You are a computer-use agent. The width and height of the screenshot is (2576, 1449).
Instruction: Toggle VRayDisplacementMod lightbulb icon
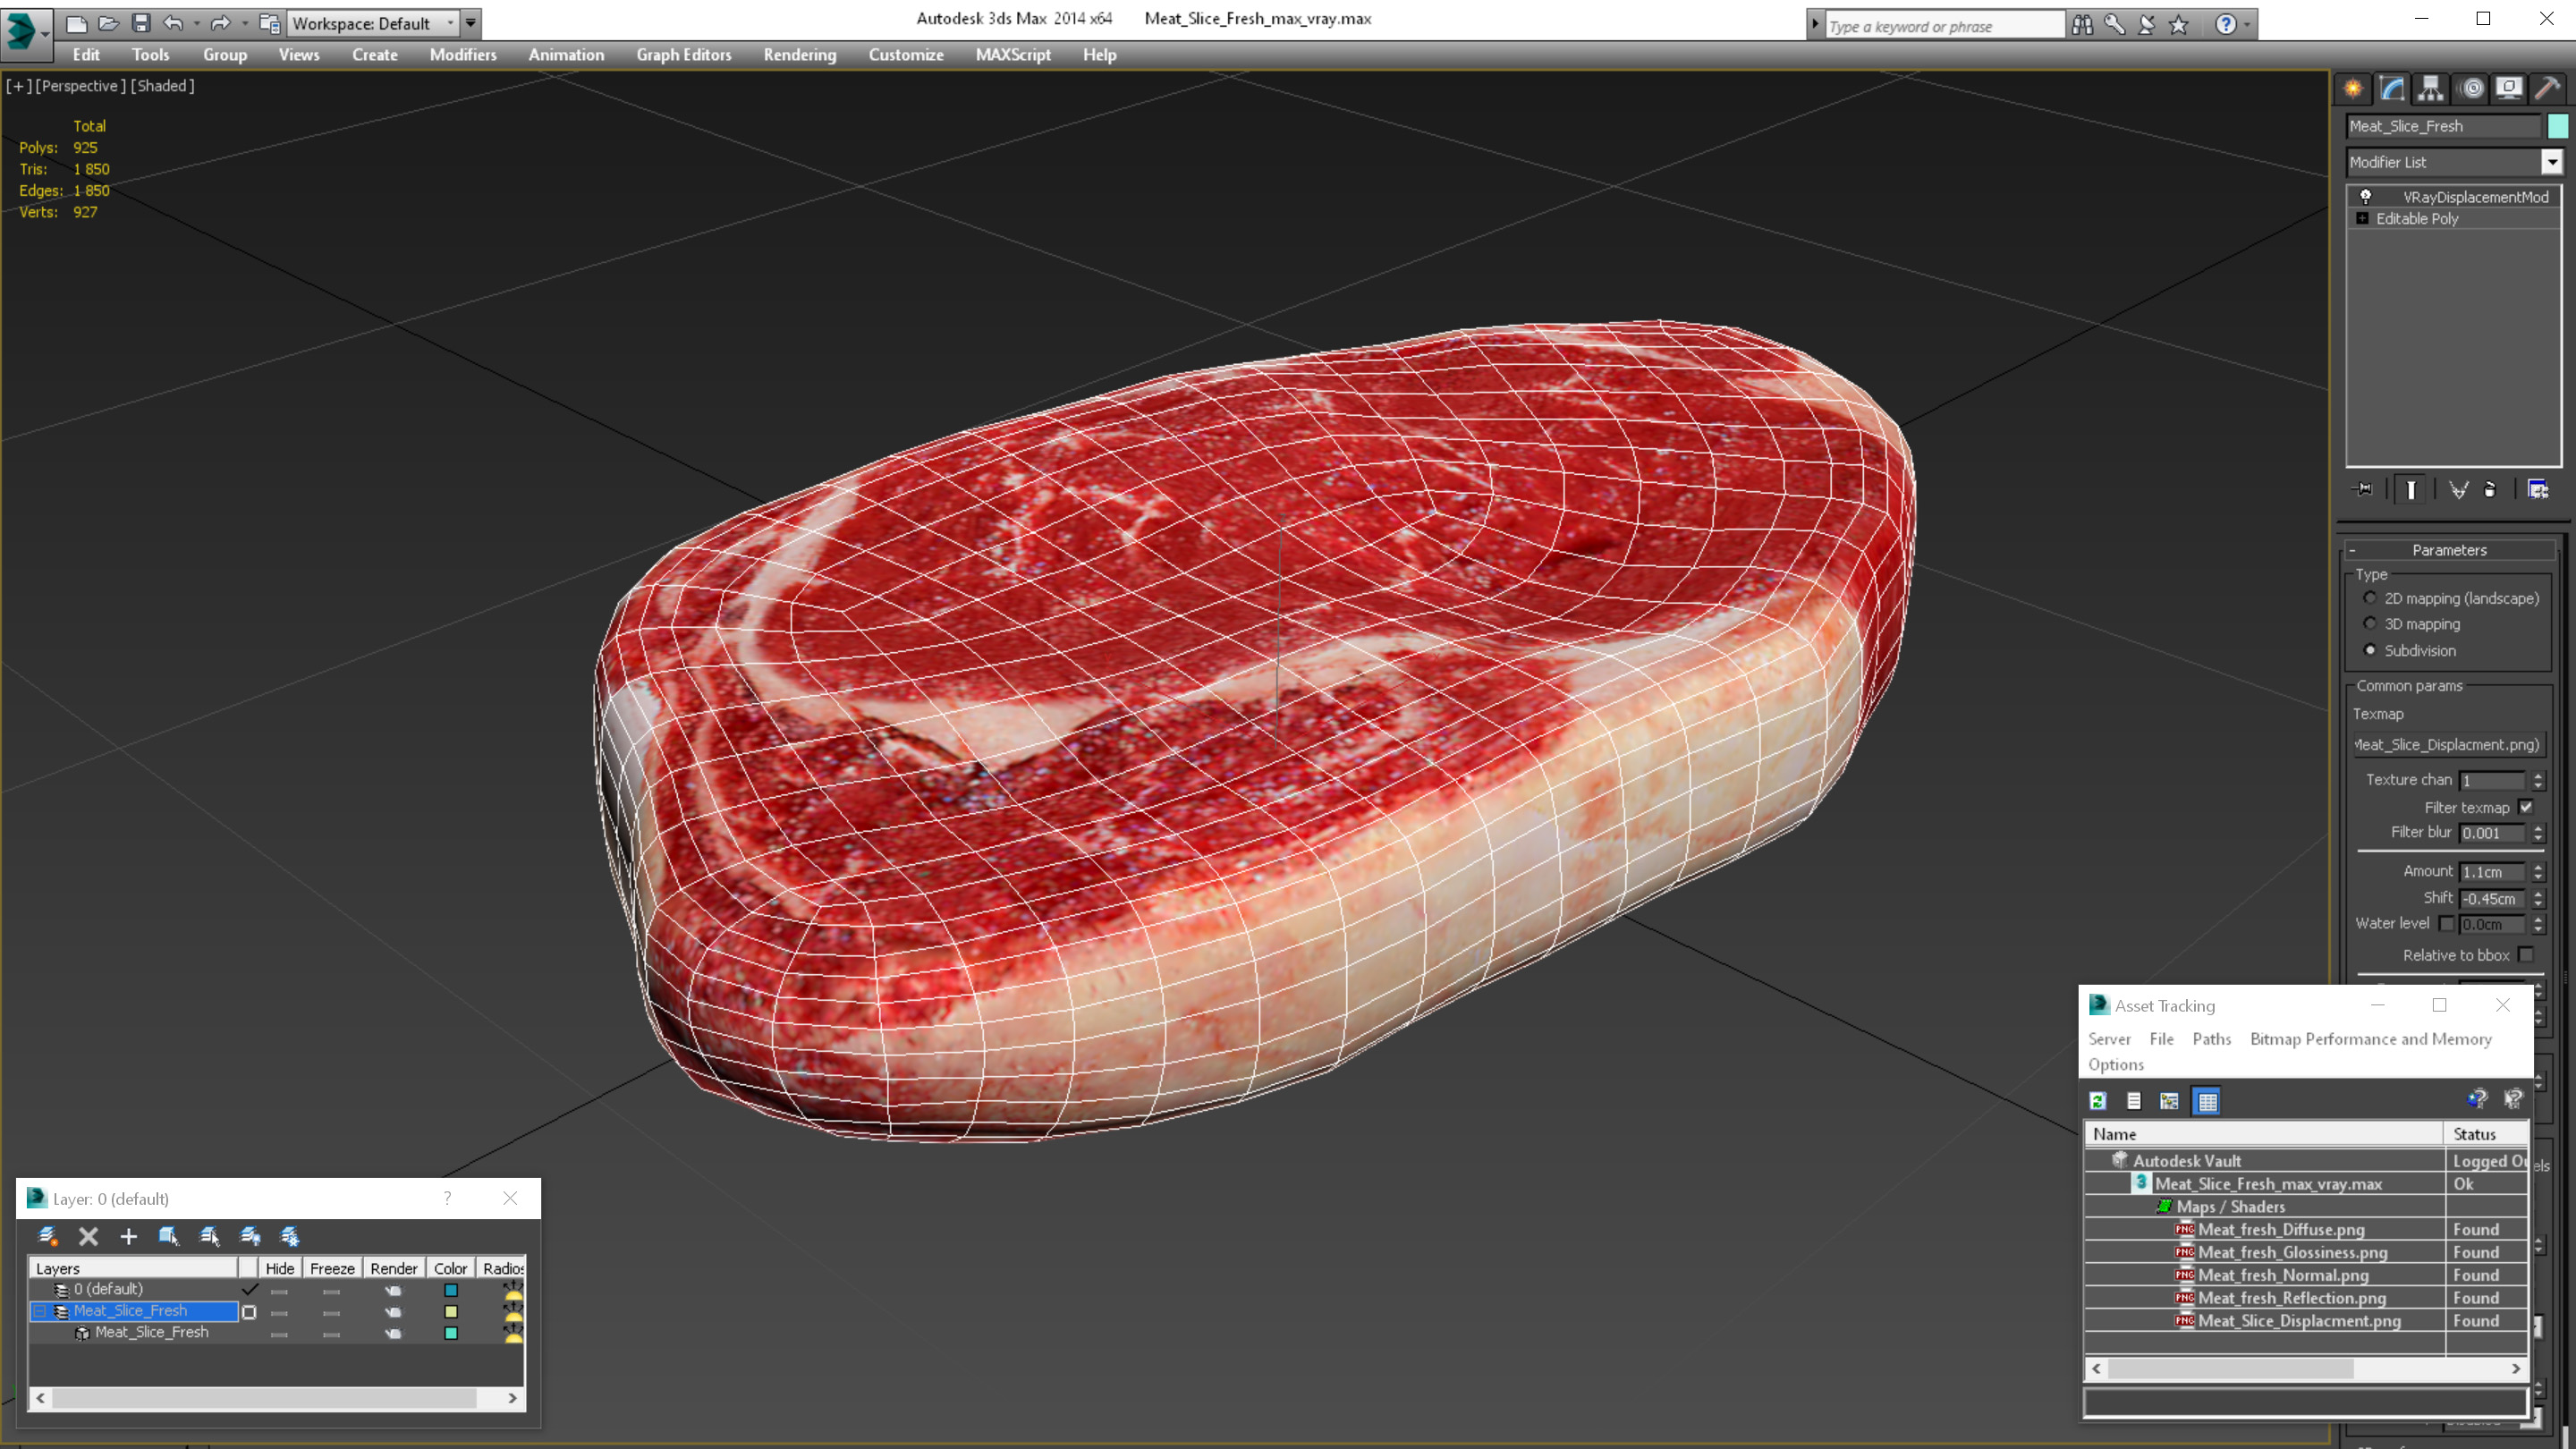coord(2365,197)
